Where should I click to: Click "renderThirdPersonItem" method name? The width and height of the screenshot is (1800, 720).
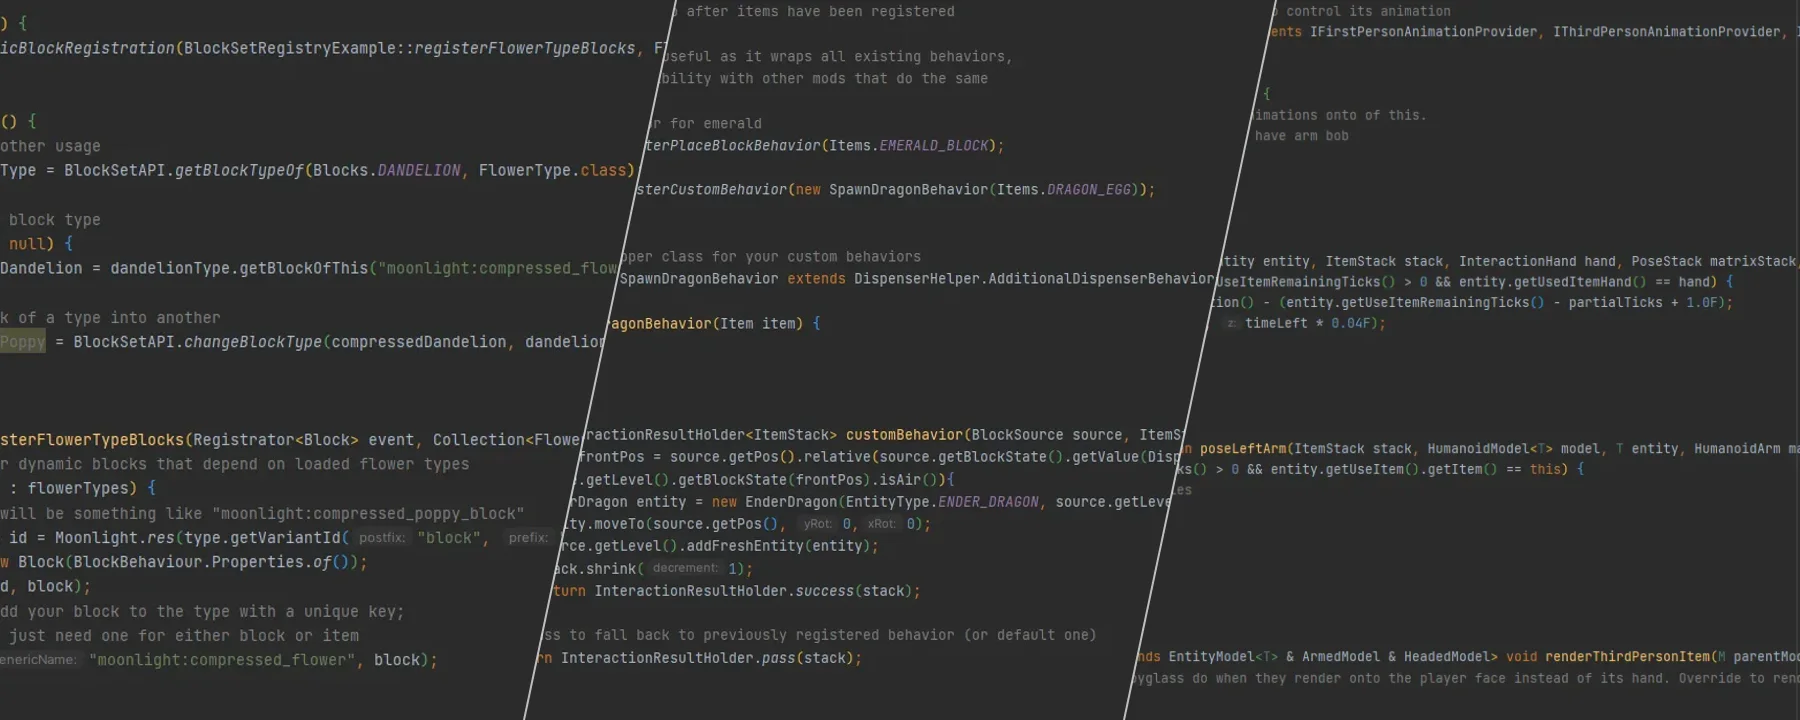1627,656
